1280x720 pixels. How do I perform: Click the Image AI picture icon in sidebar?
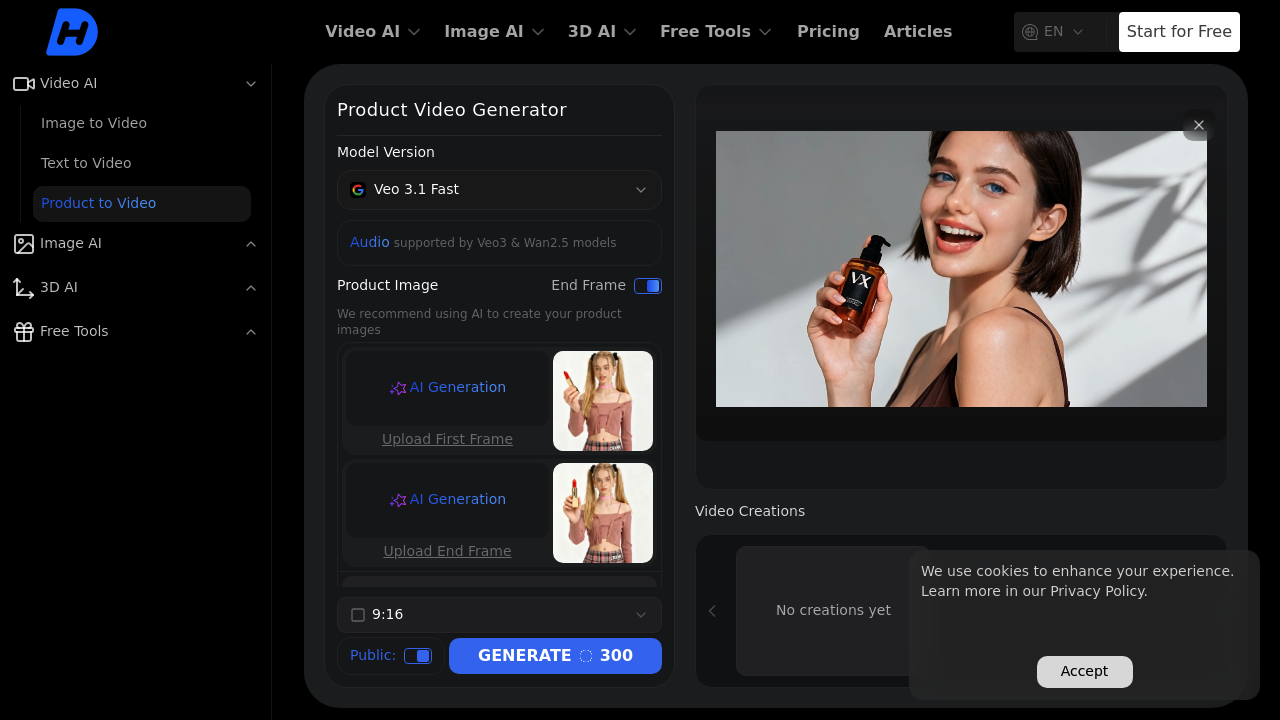22,243
